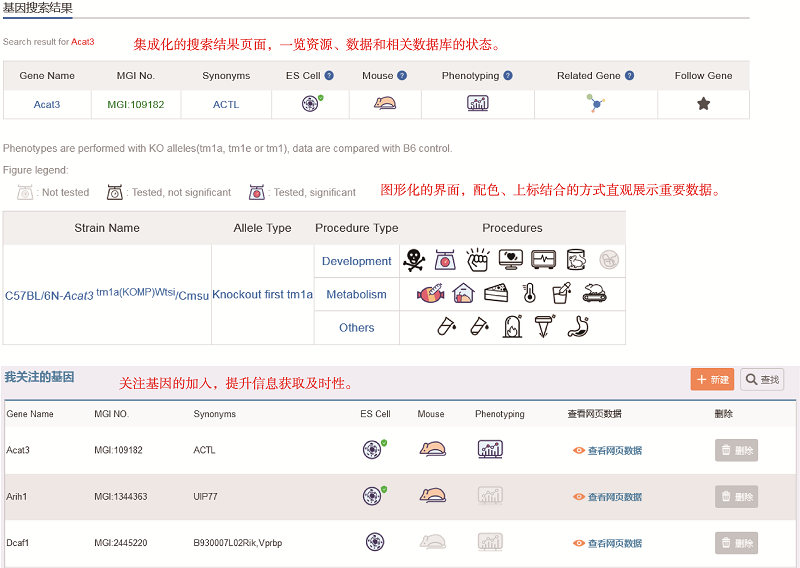
Task: Click the Not tested legend icon
Action: (25, 192)
